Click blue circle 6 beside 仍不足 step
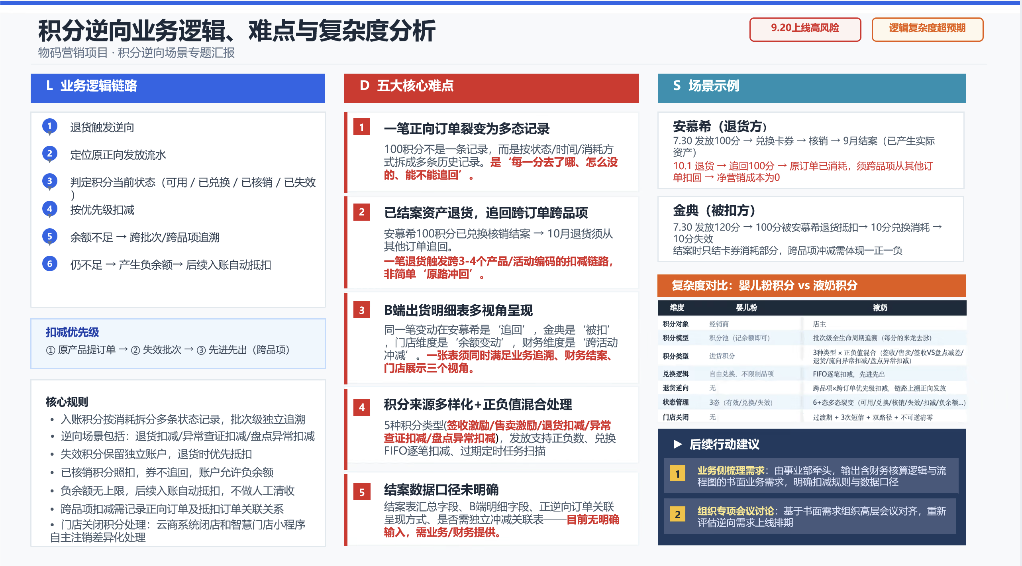Image resolution: width=1022 pixels, height=566 pixels. 50,264
